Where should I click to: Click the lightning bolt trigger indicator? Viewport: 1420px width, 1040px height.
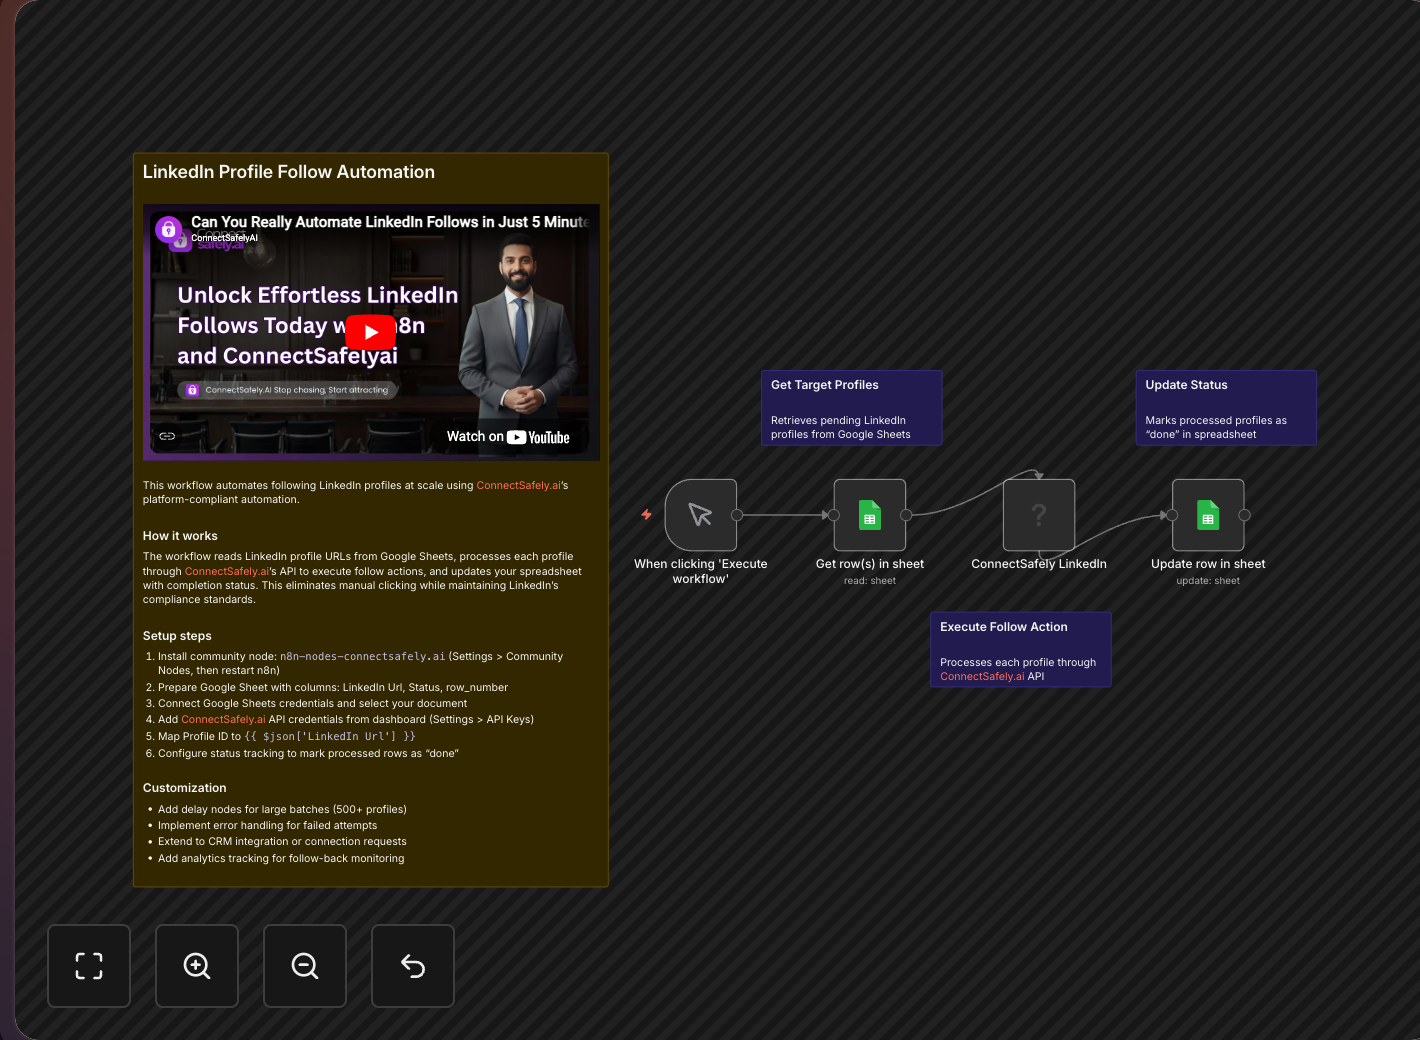click(x=647, y=514)
